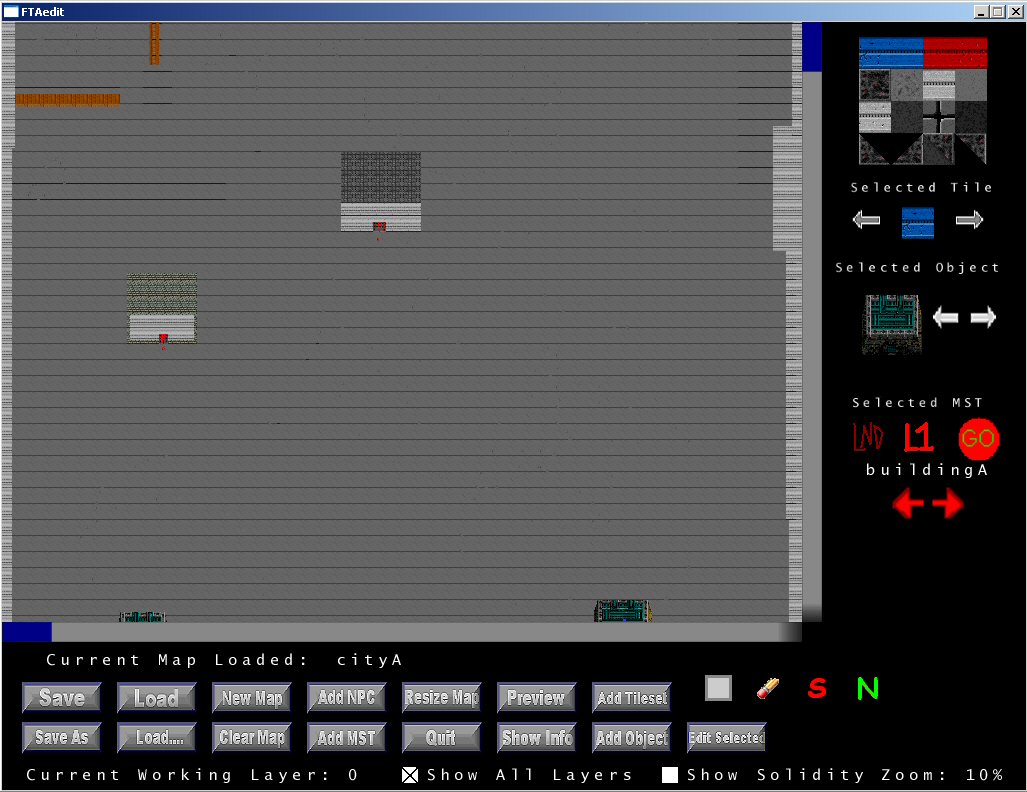Click the horizontal scrollbar below the map

(400, 632)
